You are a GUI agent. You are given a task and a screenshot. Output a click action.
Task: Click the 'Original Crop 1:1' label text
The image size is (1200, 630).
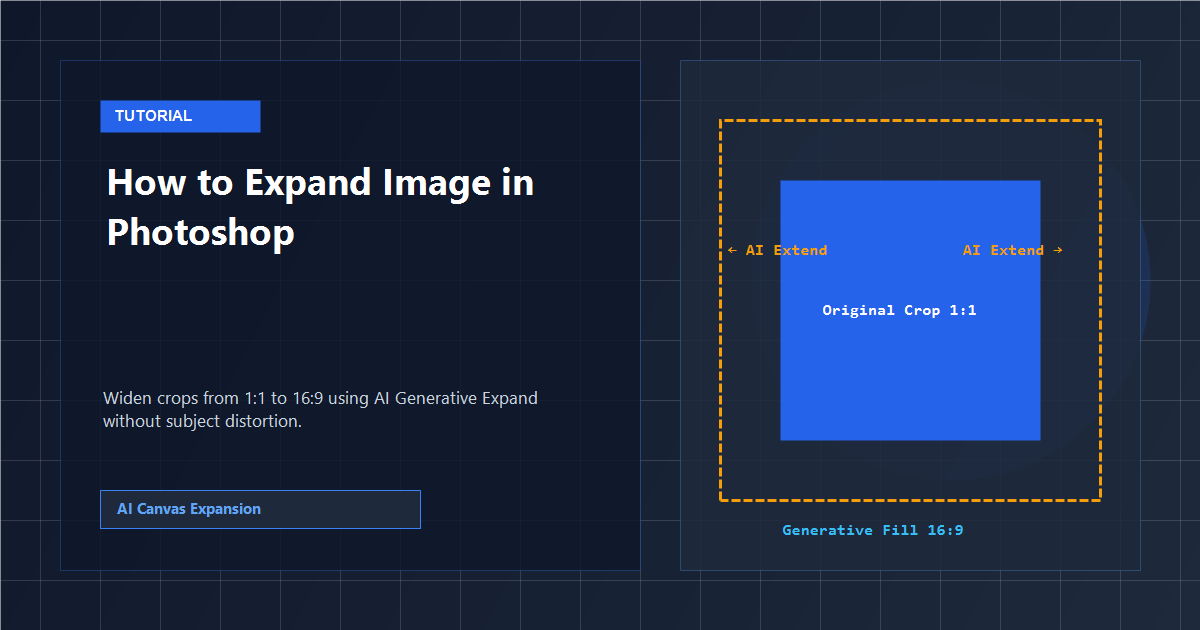[899, 310]
